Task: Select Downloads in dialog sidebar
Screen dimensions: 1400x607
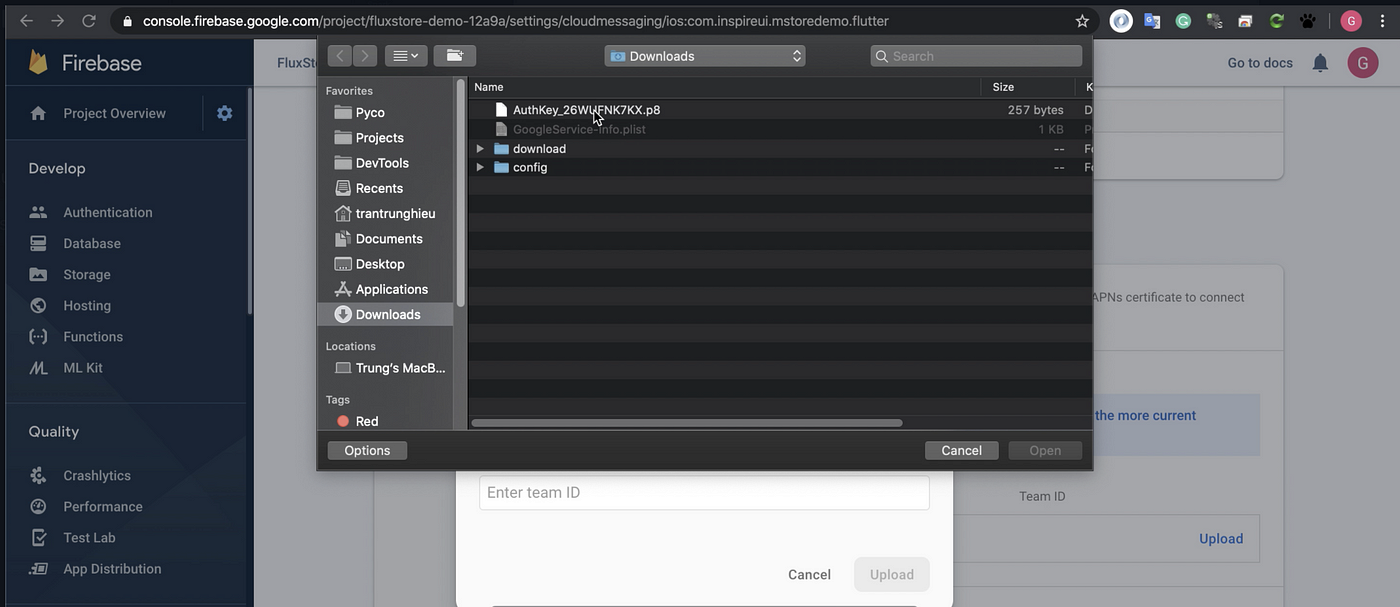Action: click(385, 314)
